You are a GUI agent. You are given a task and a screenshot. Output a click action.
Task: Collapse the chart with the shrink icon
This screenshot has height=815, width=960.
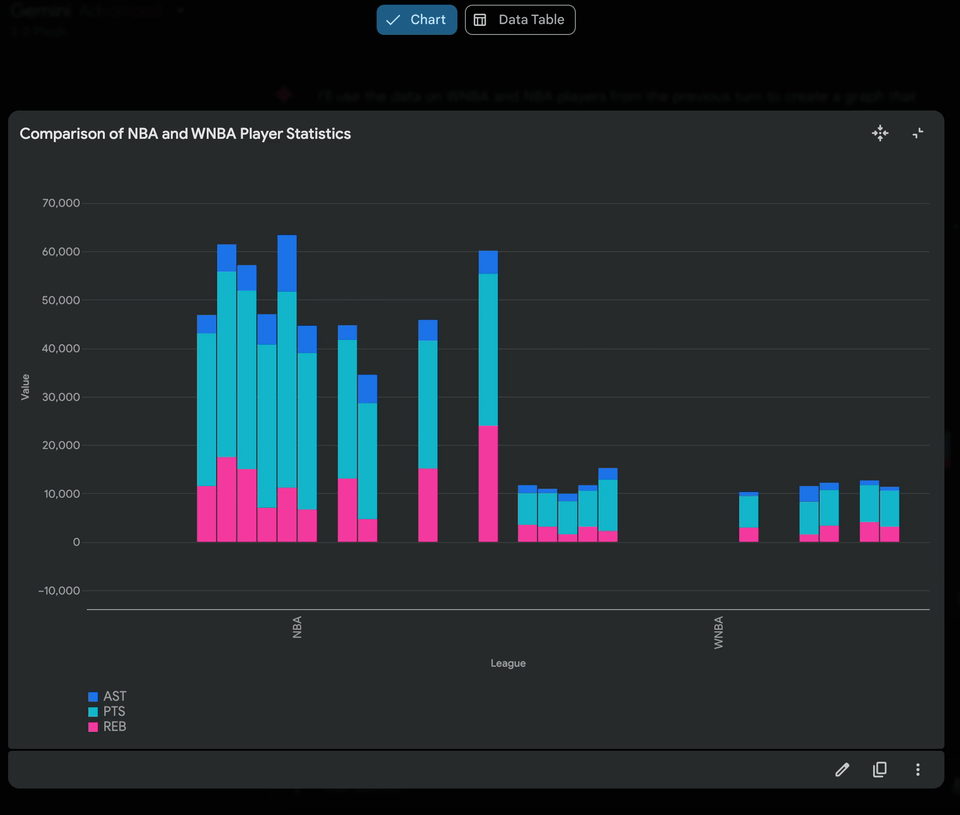[x=917, y=133]
